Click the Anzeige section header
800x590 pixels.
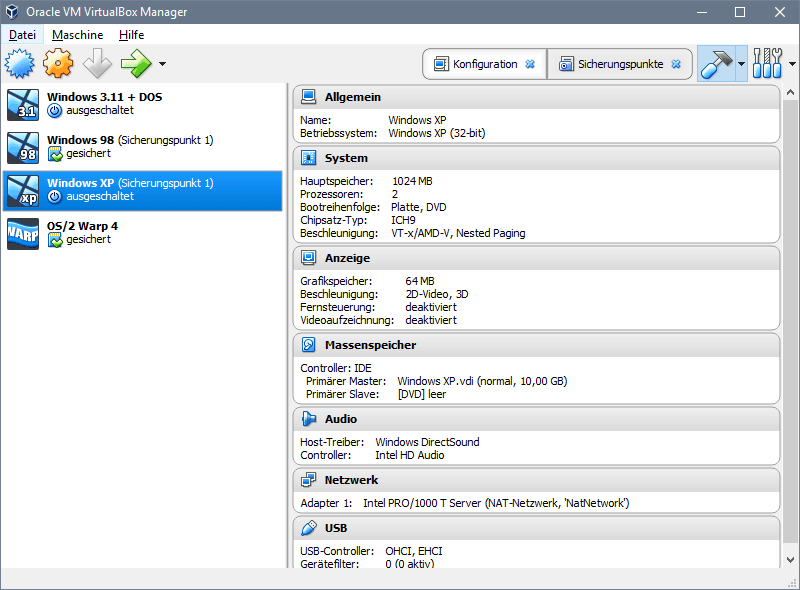536,258
